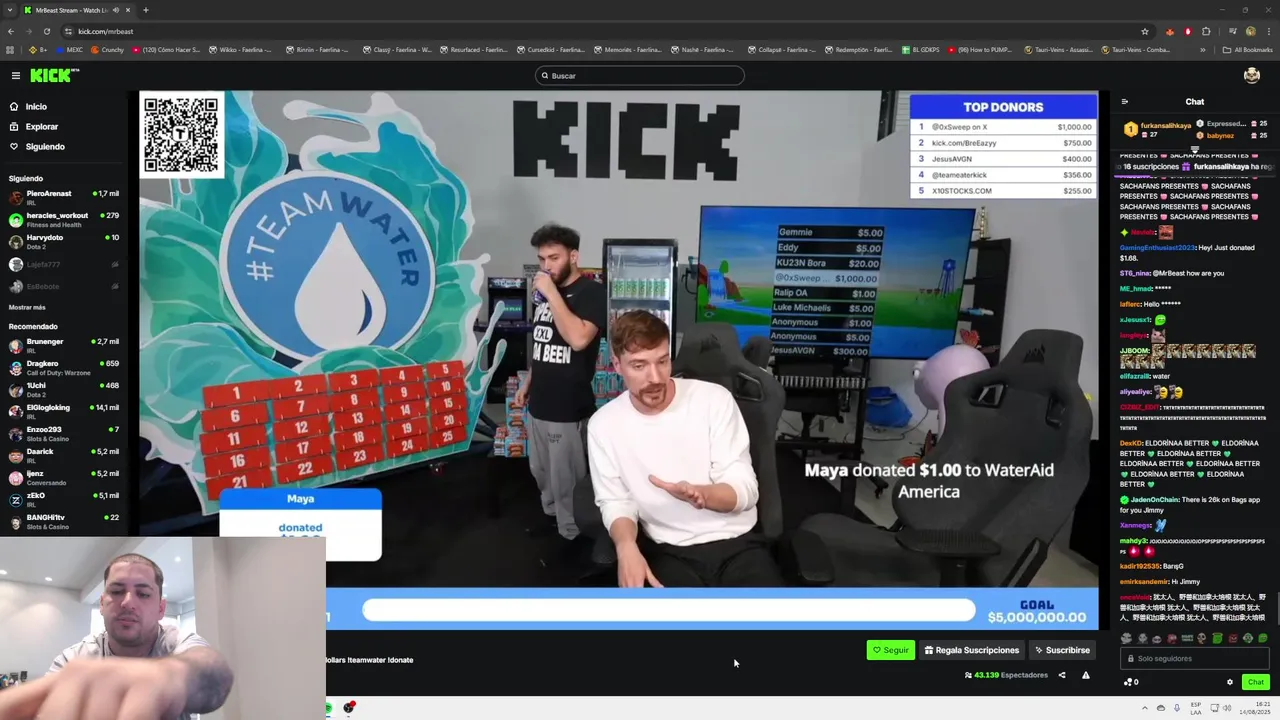Click the green Chat send button
Screen dimensions: 1280x720
1256,682
